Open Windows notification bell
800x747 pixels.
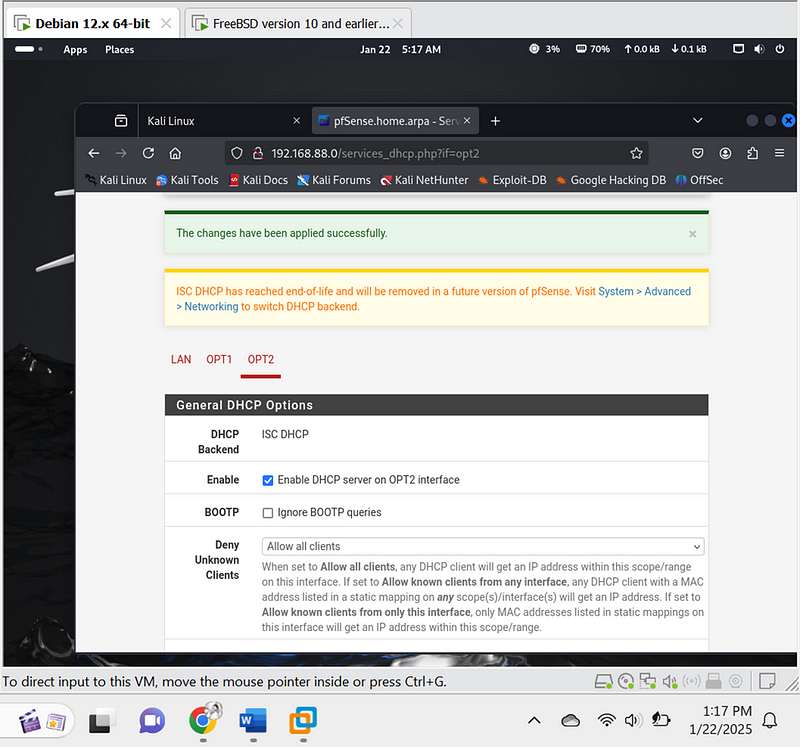tap(769, 720)
